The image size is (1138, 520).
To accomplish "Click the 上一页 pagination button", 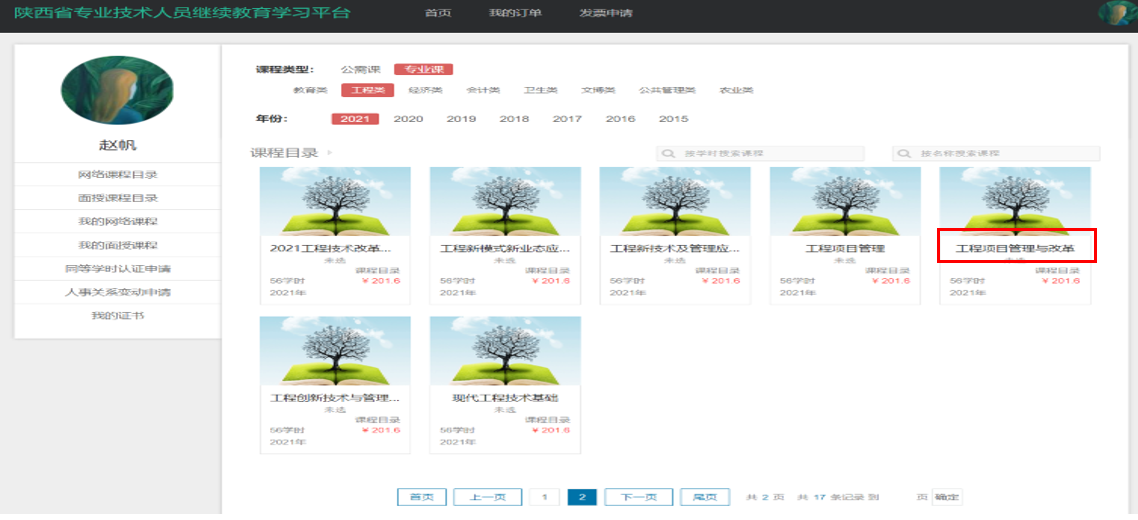I will [487, 497].
